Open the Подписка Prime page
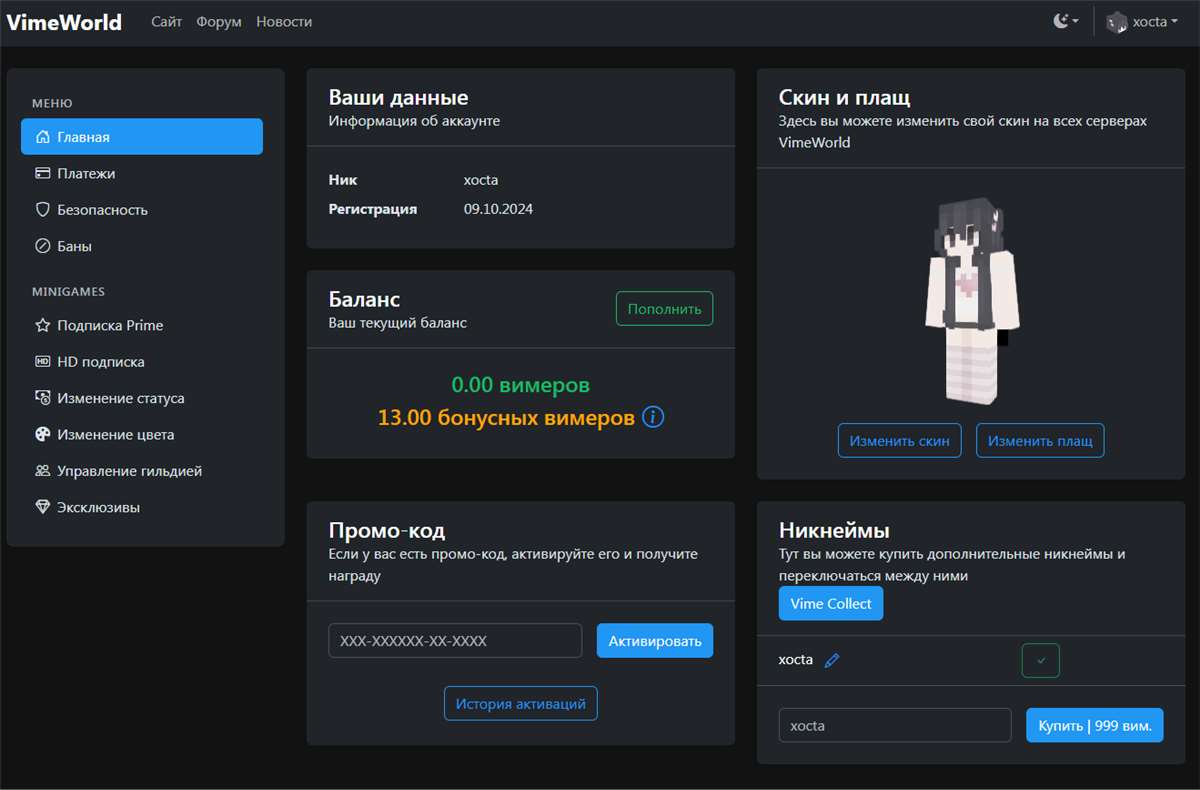Viewport: 1200px width, 790px height. 142,325
